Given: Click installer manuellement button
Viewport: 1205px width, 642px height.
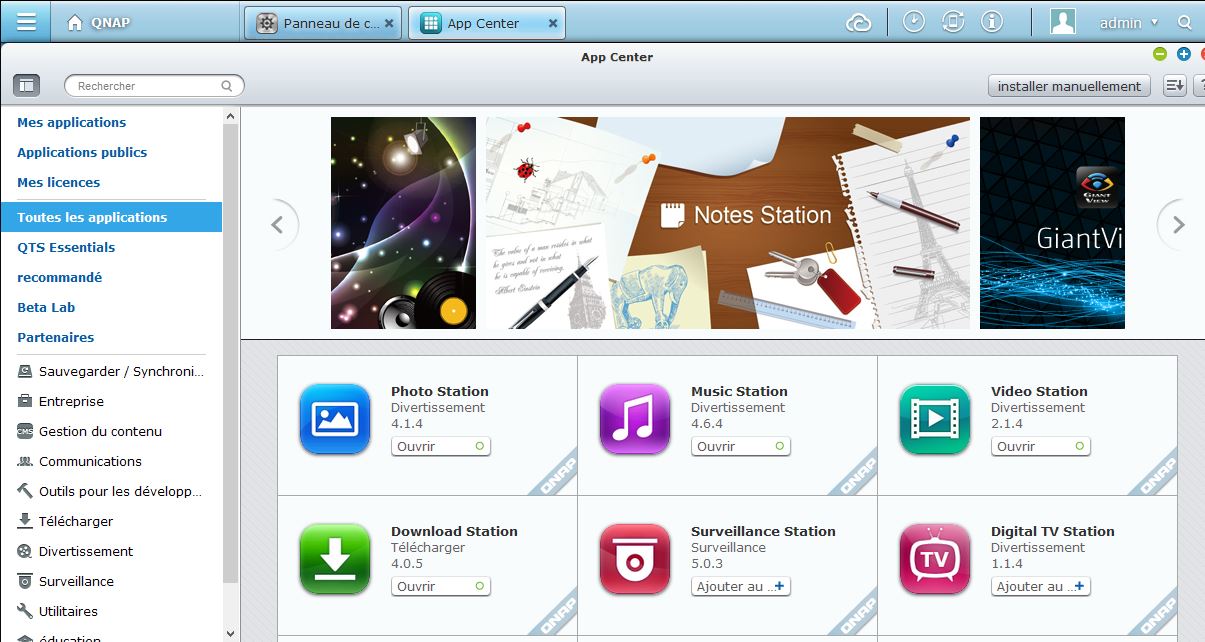Looking at the screenshot, I should (1069, 86).
